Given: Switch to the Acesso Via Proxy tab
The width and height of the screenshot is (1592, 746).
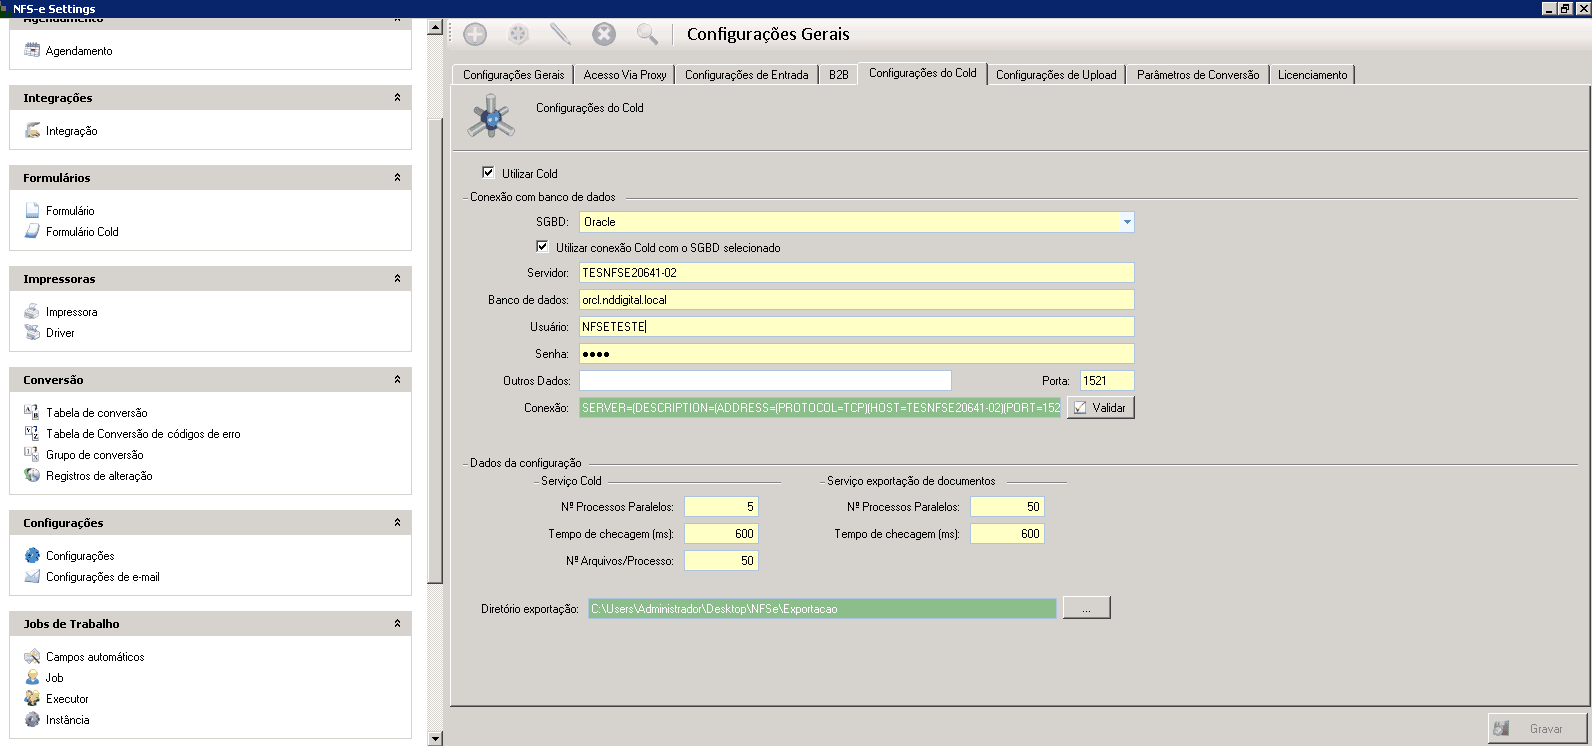Looking at the screenshot, I should tap(624, 75).
